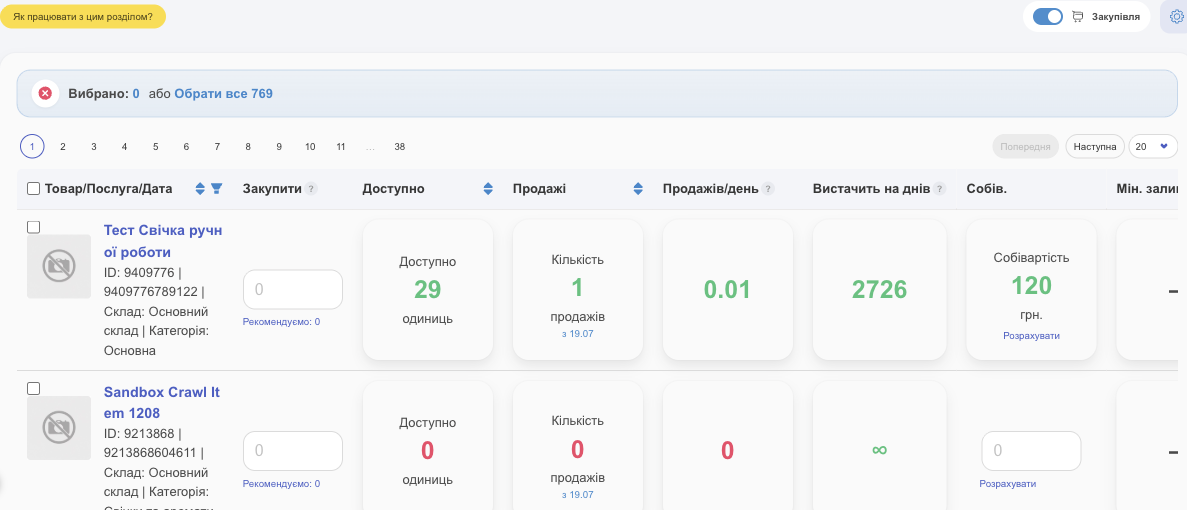The height and width of the screenshot is (510, 1187).
Task: Click the Наступна button
Action: (1095, 147)
